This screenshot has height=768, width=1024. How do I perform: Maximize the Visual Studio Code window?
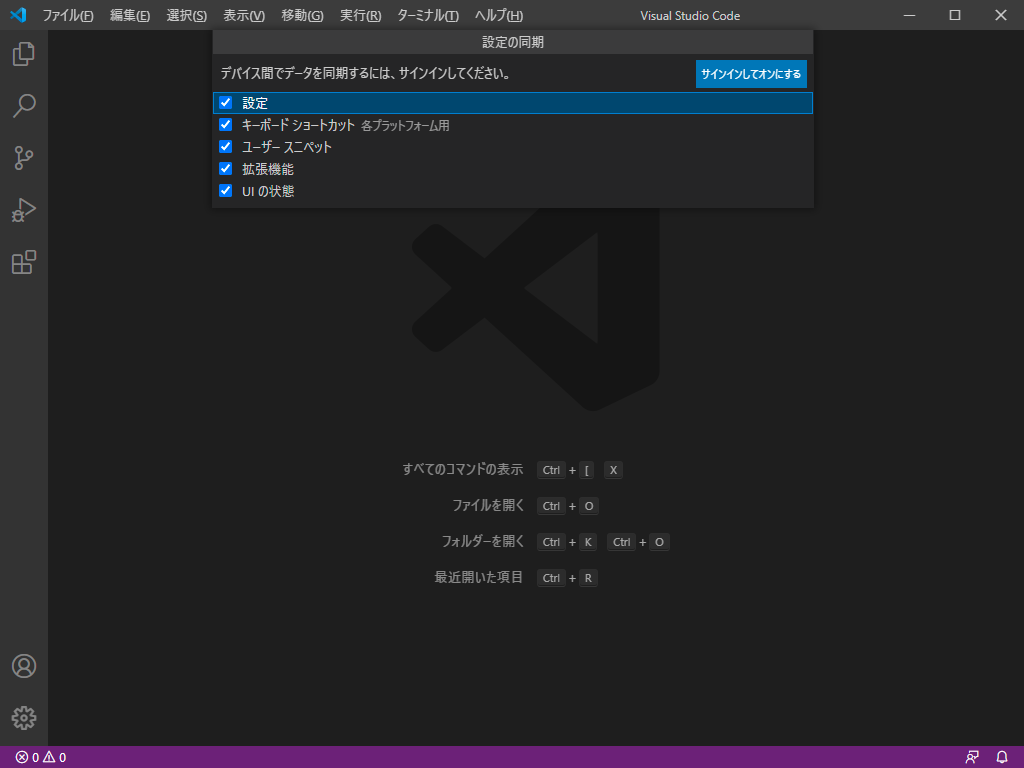(x=955, y=15)
